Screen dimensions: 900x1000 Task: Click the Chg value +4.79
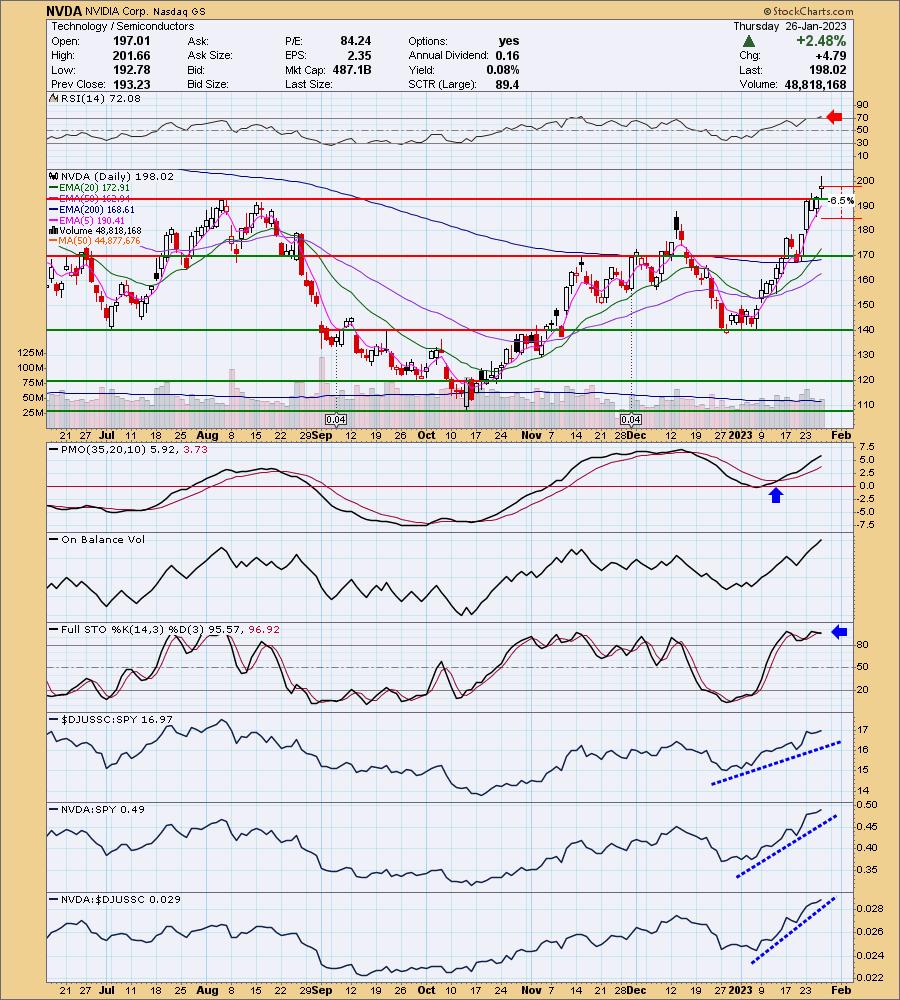(x=831, y=55)
